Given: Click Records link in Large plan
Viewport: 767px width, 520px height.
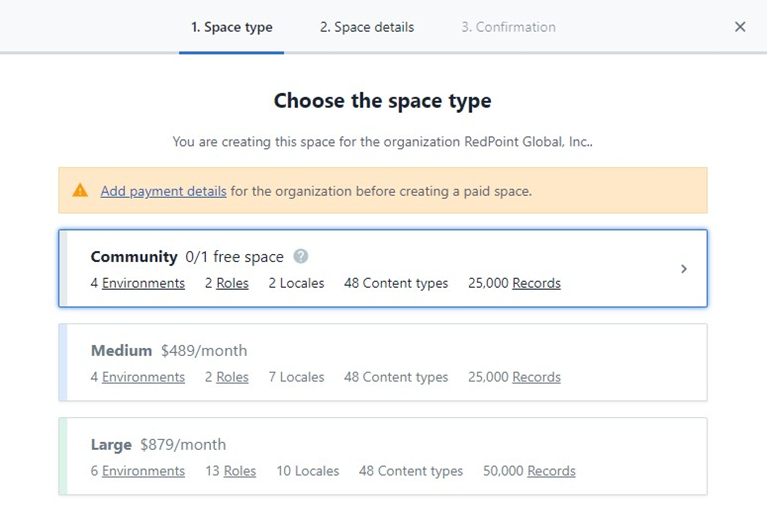Looking at the screenshot, I should pos(551,471).
